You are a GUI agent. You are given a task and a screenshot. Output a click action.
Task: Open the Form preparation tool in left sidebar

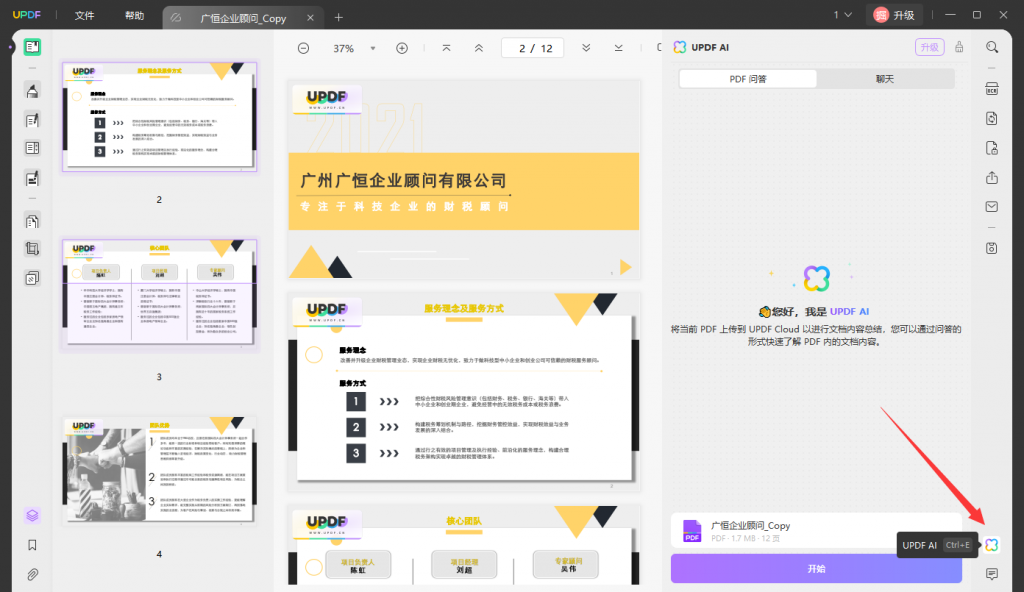point(32,148)
